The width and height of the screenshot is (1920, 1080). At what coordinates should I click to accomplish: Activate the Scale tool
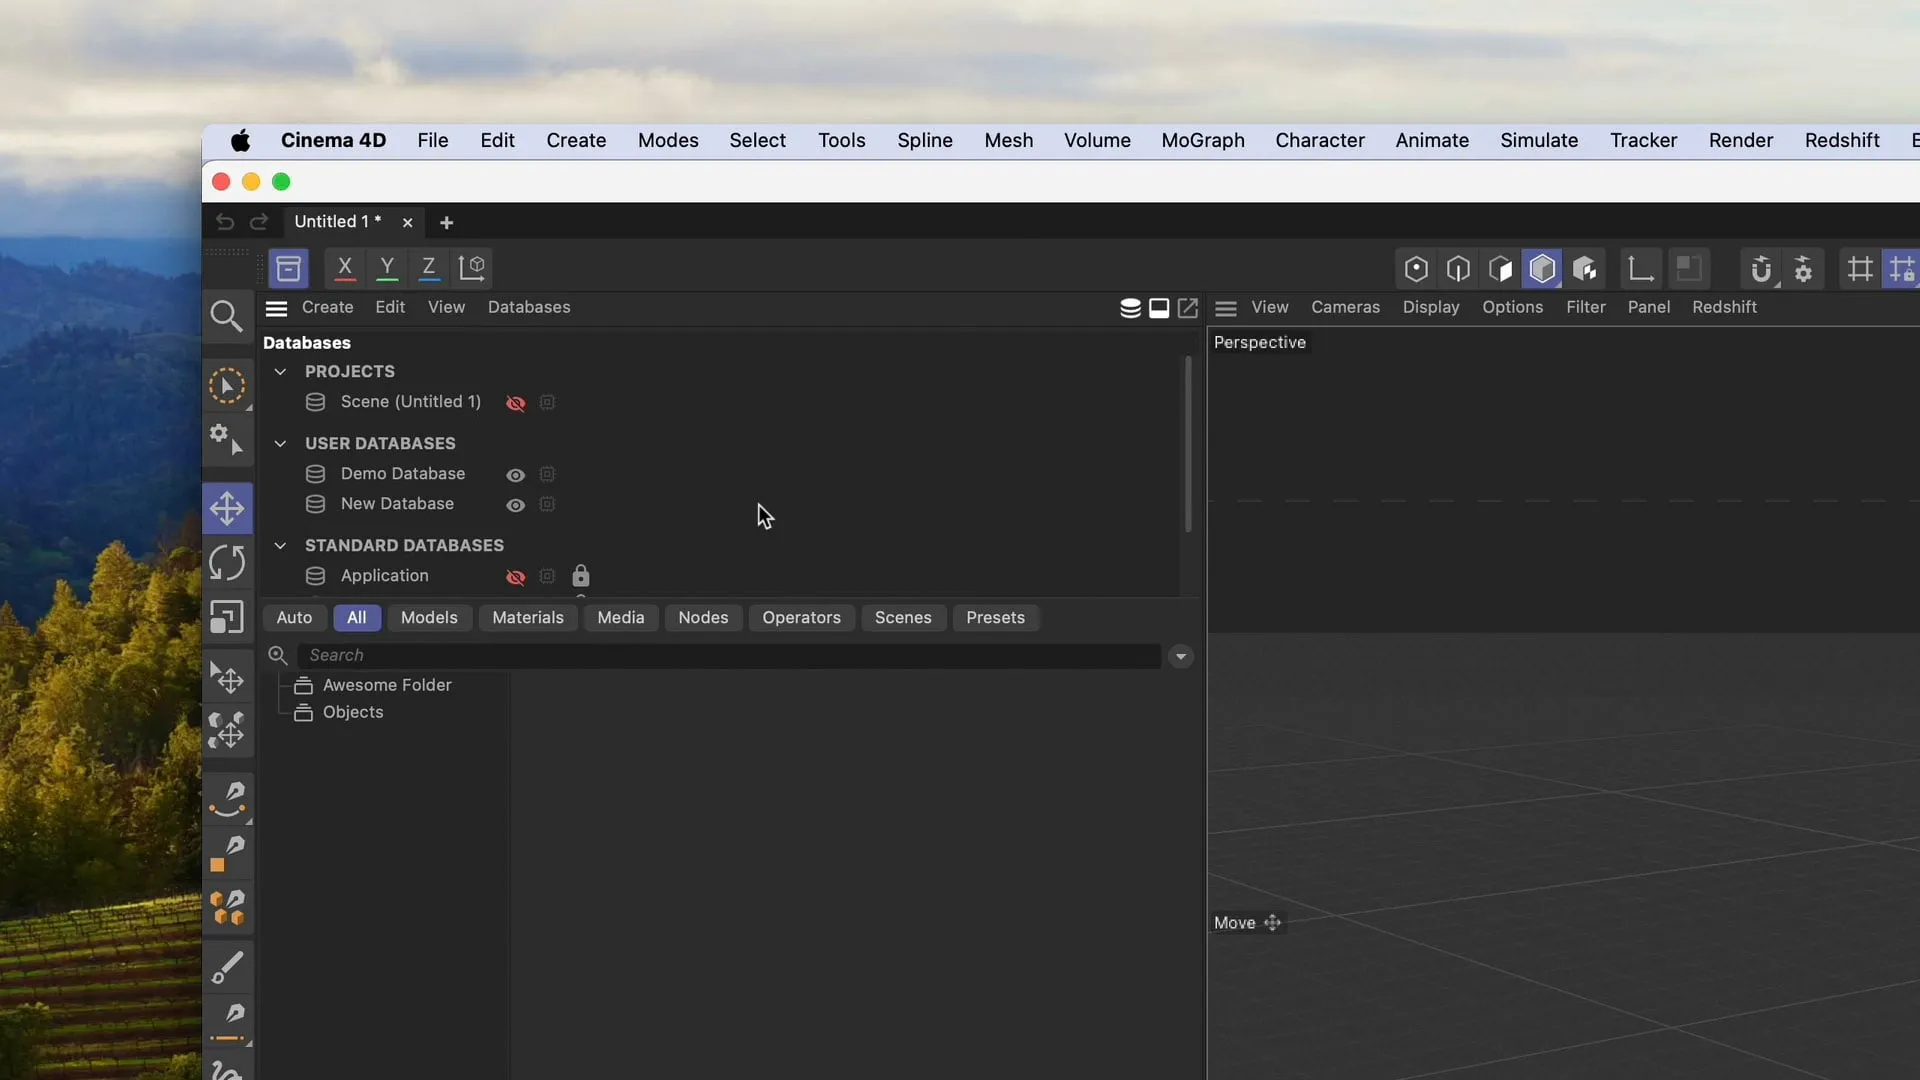coord(227,616)
